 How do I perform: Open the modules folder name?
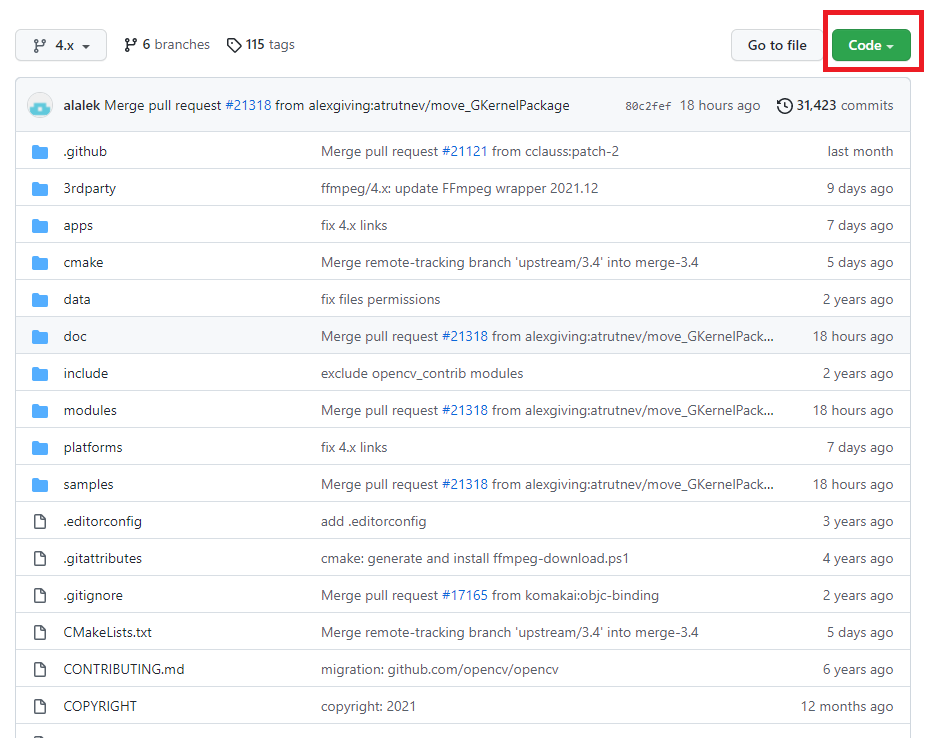point(90,410)
